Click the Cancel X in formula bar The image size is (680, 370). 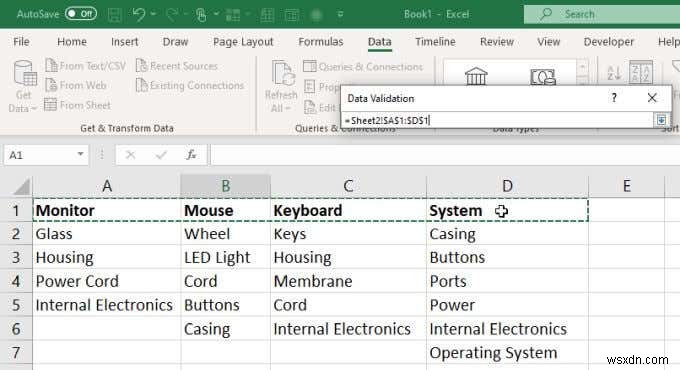pos(131,155)
